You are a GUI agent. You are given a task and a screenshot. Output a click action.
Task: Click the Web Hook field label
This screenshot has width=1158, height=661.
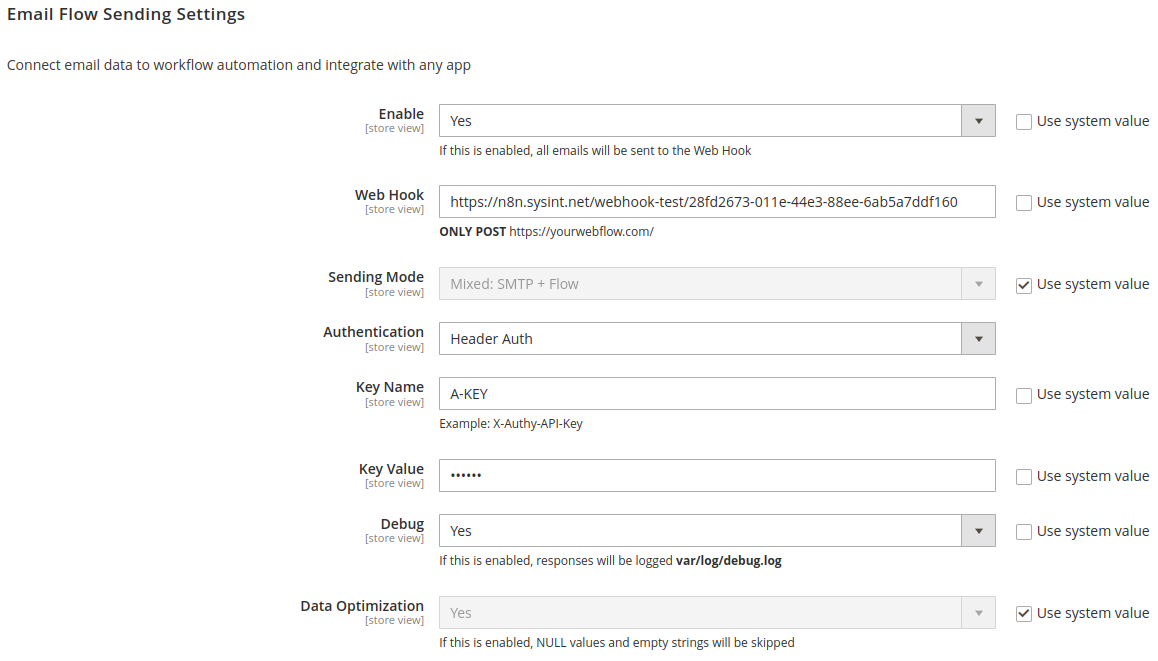pos(389,195)
